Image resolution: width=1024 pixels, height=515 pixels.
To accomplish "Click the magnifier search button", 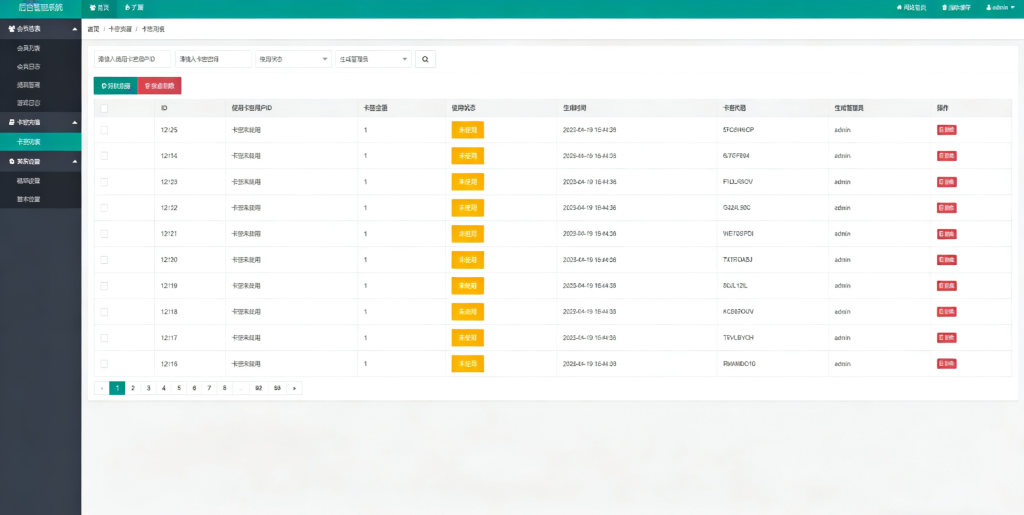I will click(425, 60).
